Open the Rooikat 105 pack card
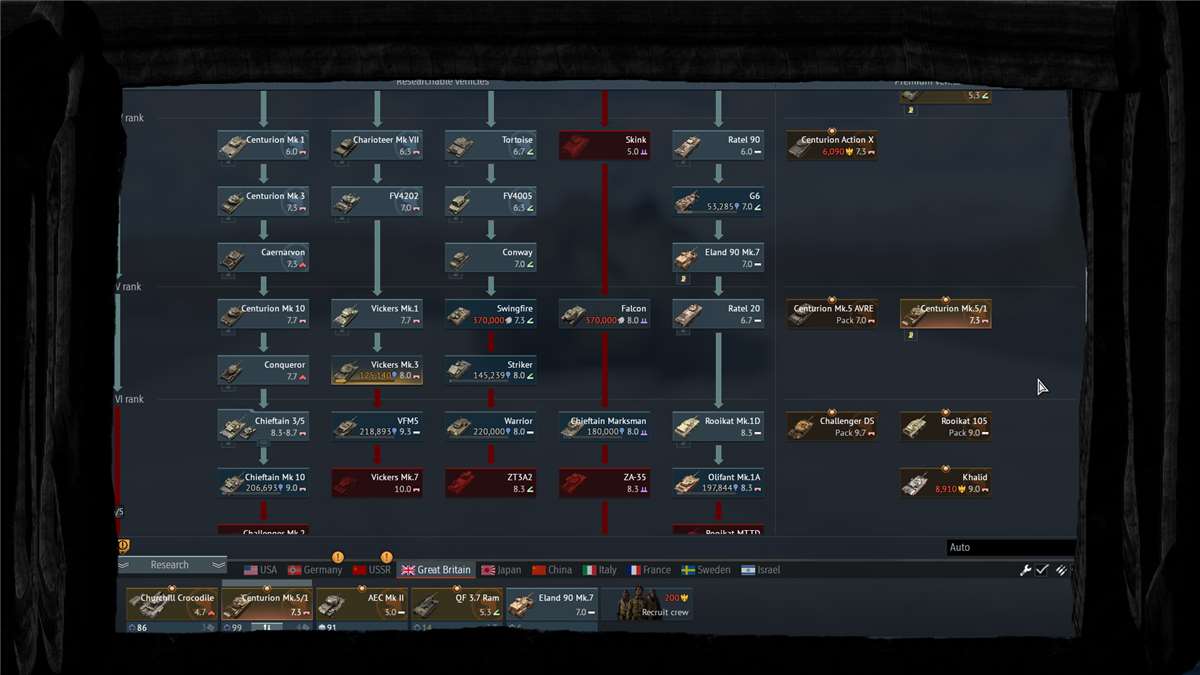1200x675 pixels. click(x=946, y=426)
